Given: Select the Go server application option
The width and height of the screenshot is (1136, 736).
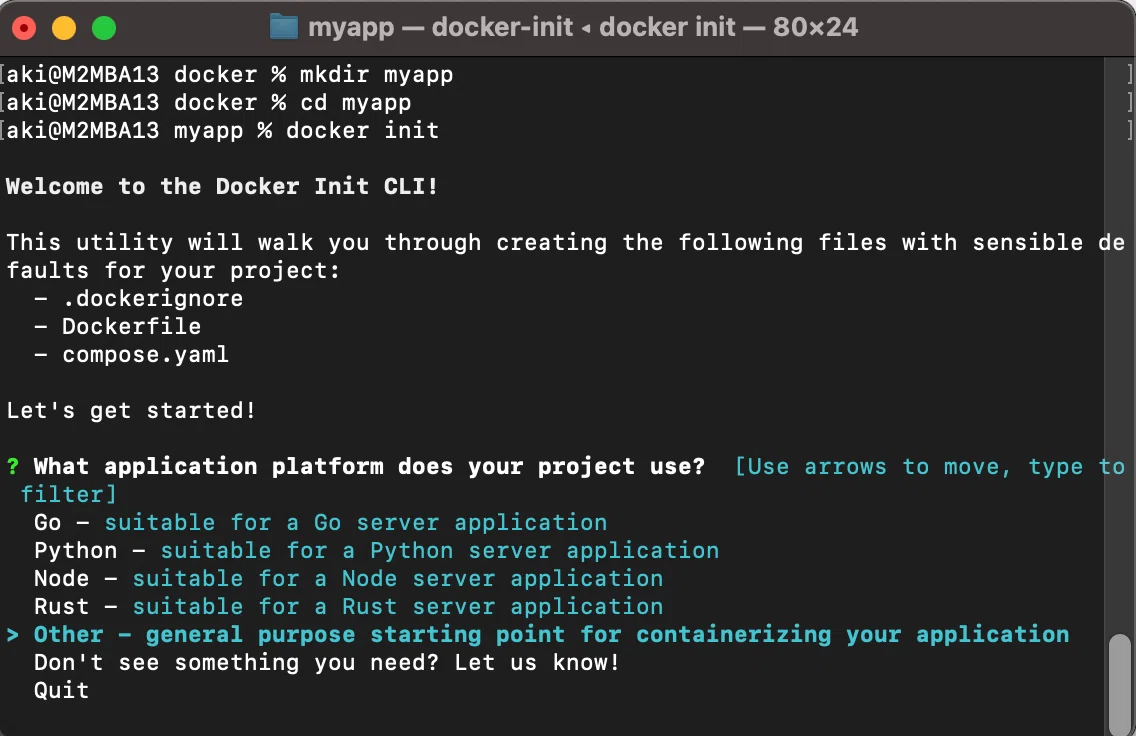Looking at the screenshot, I should (x=320, y=522).
